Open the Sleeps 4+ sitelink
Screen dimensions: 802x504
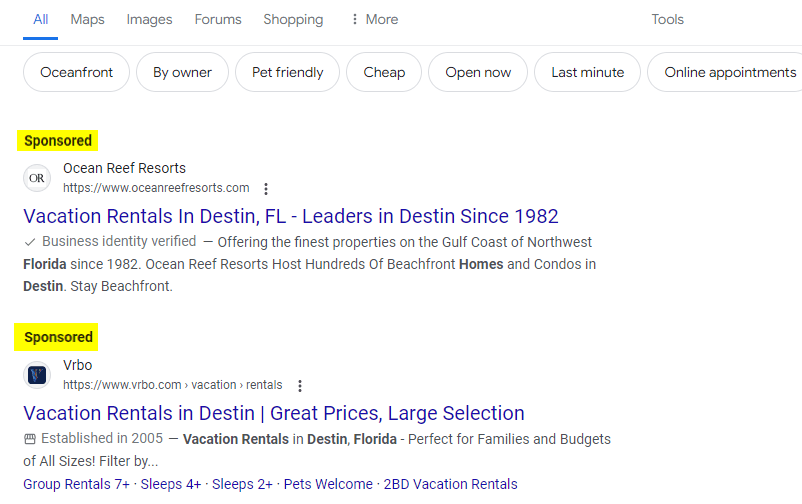pos(171,484)
